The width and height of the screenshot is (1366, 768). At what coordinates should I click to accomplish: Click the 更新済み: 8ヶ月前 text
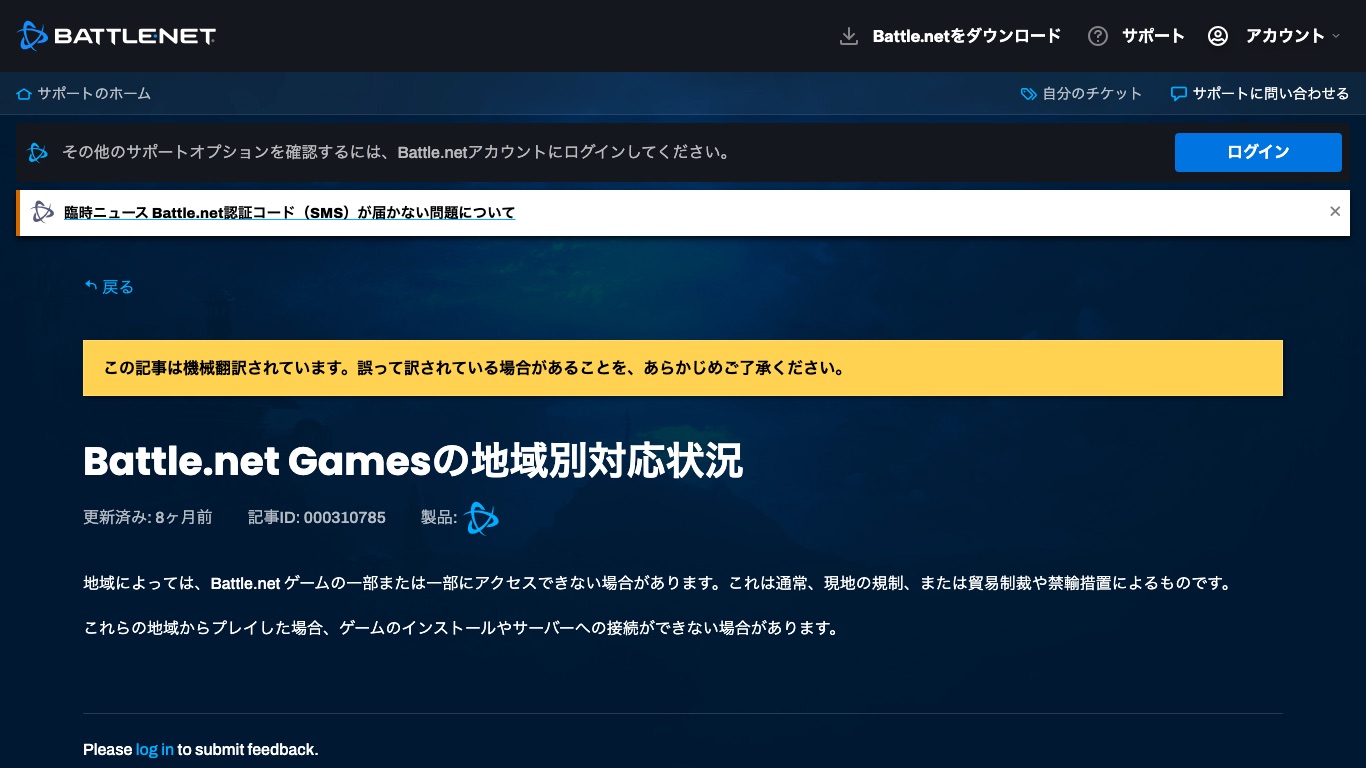[x=148, y=518]
